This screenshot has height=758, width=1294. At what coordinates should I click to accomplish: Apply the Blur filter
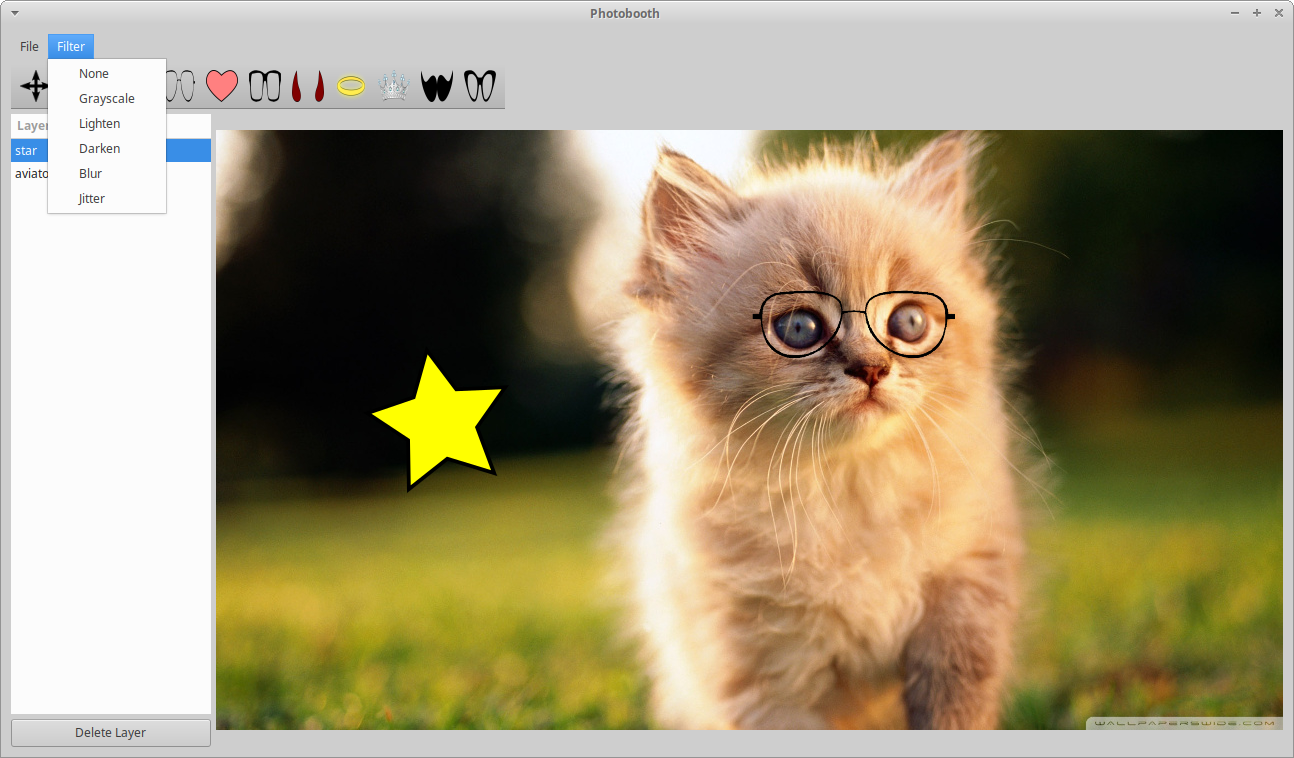tap(91, 174)
